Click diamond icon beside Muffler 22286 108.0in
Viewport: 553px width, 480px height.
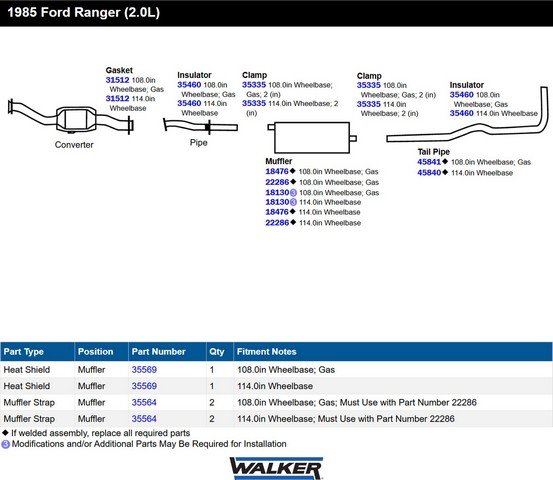click(293, 182)
